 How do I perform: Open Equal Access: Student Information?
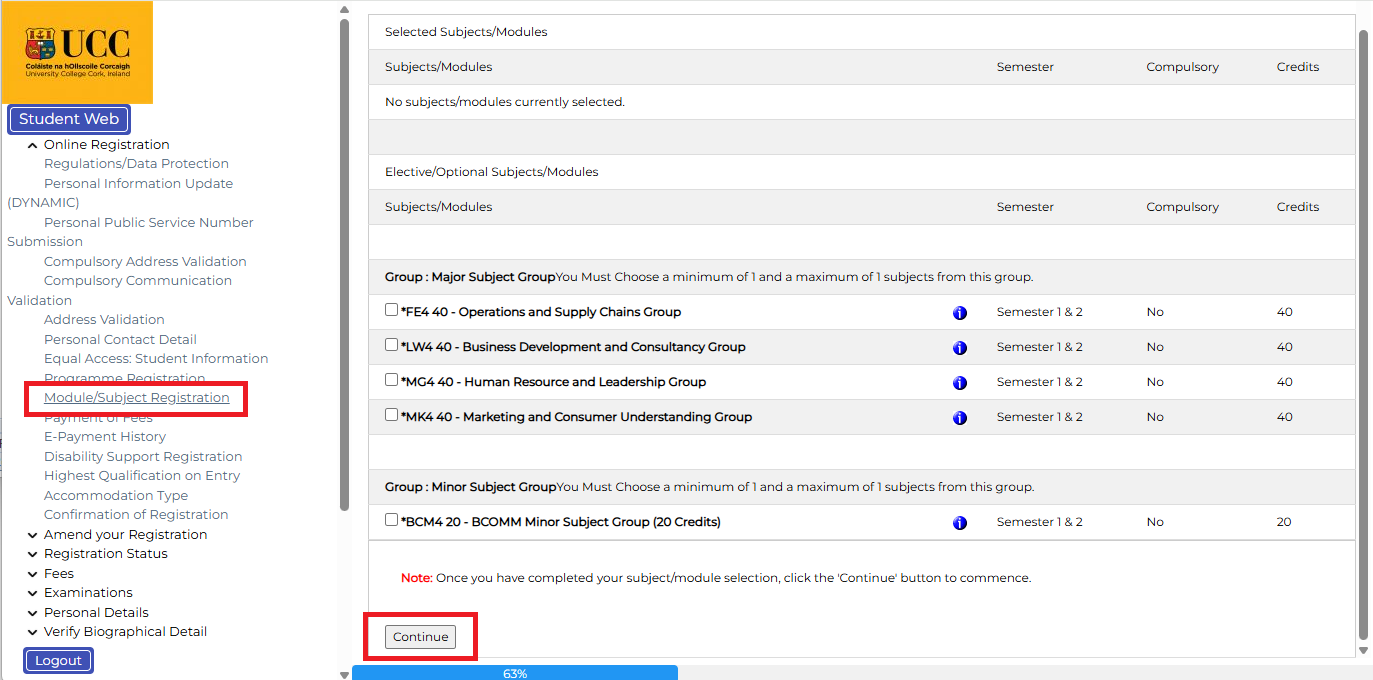pyautogui.click(x=156, y=359)
